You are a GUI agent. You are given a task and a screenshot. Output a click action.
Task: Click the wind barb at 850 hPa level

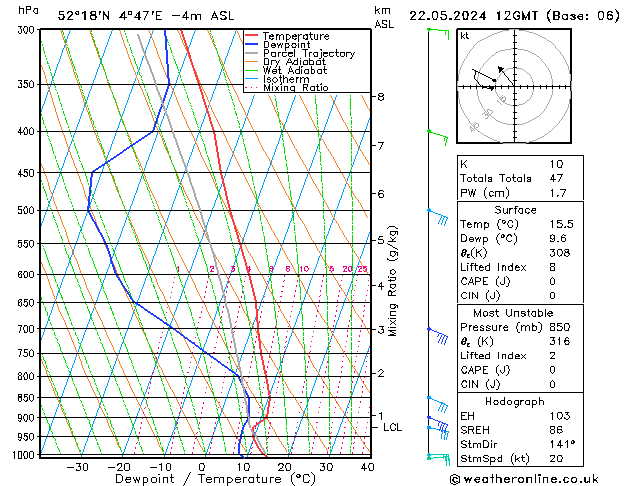[x=438, y=404]
